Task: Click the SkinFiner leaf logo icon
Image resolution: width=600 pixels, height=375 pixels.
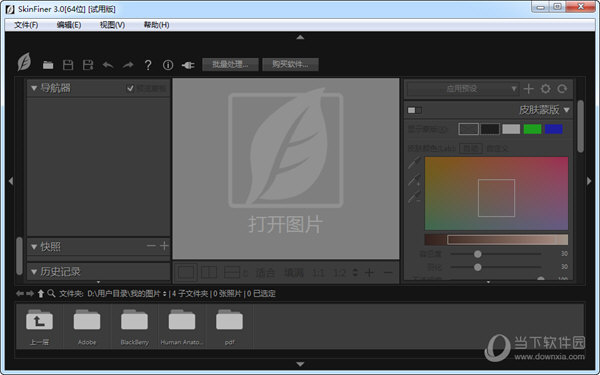Action: coord(24,62)
